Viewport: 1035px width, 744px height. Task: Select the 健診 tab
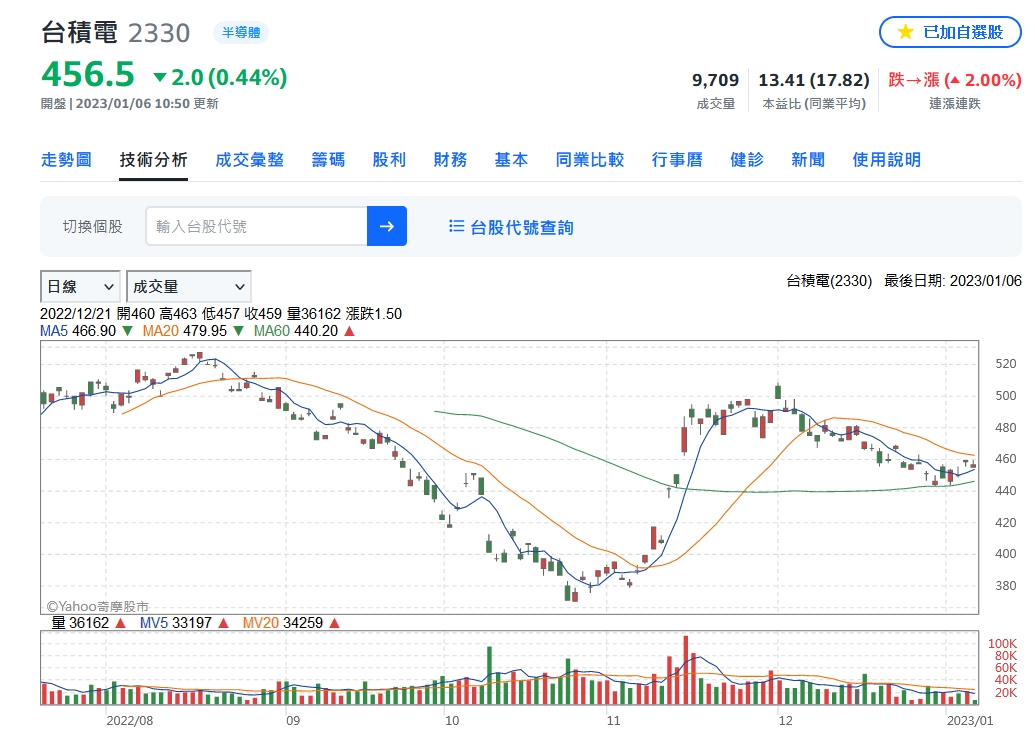click(x=747, y=160)
